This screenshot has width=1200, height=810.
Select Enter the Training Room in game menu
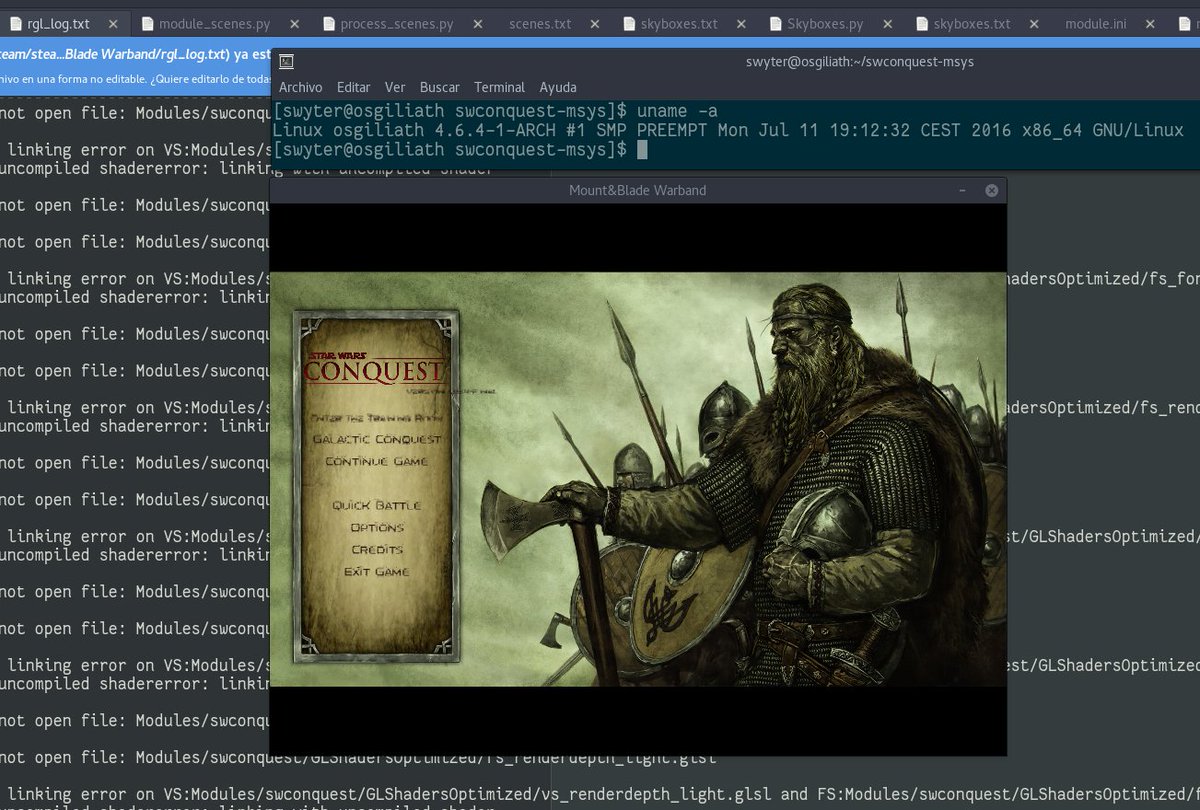click(x=377, y=417)
